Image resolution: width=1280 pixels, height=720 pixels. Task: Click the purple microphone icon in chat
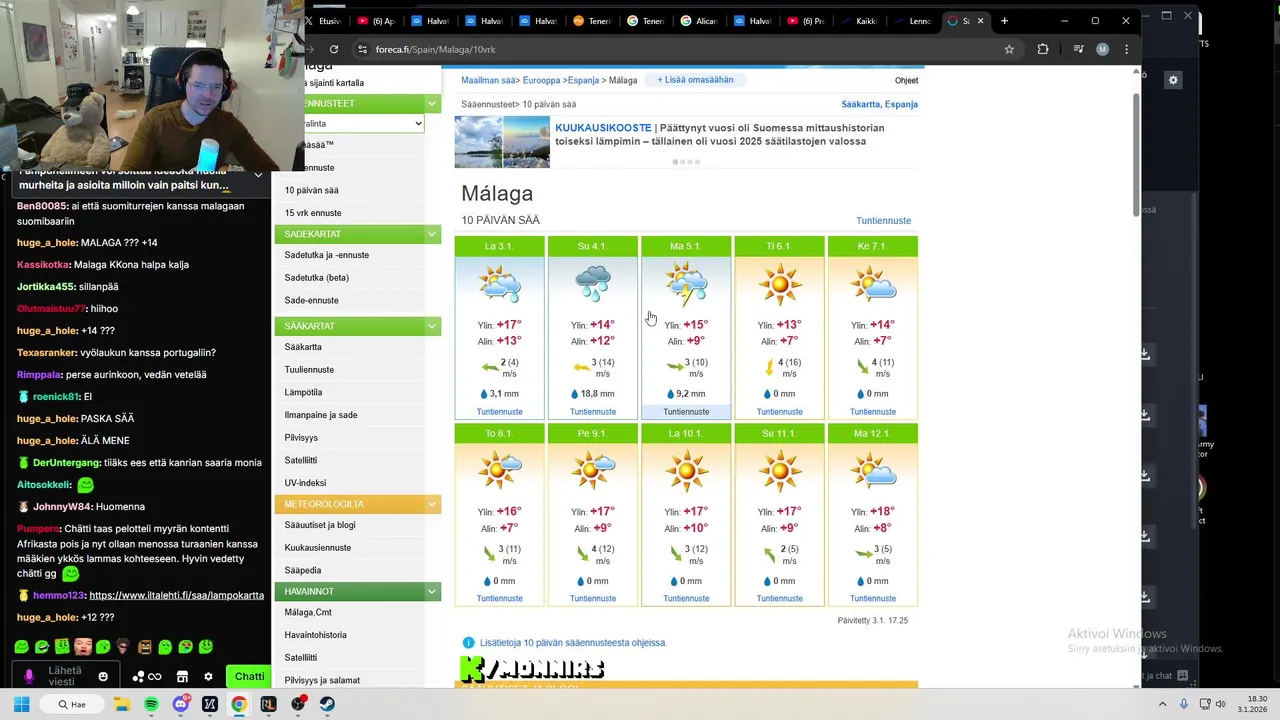click(29, 677)
